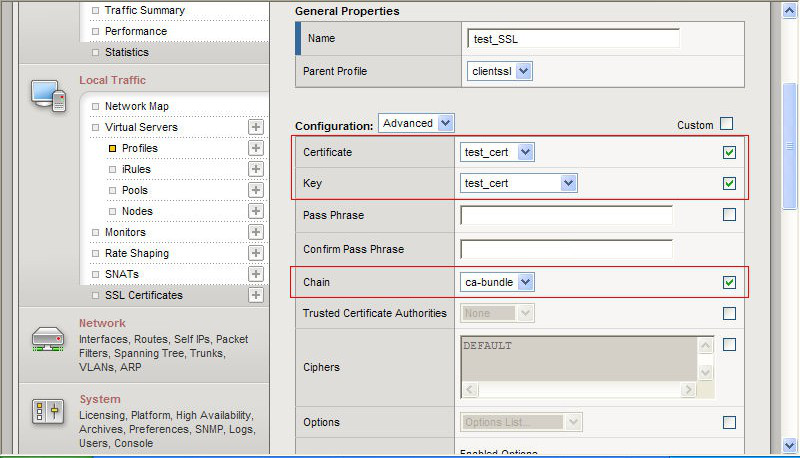Click plus icon next to SSL Certificates
Screen dimensions: 800x458
tap(256, 295)
